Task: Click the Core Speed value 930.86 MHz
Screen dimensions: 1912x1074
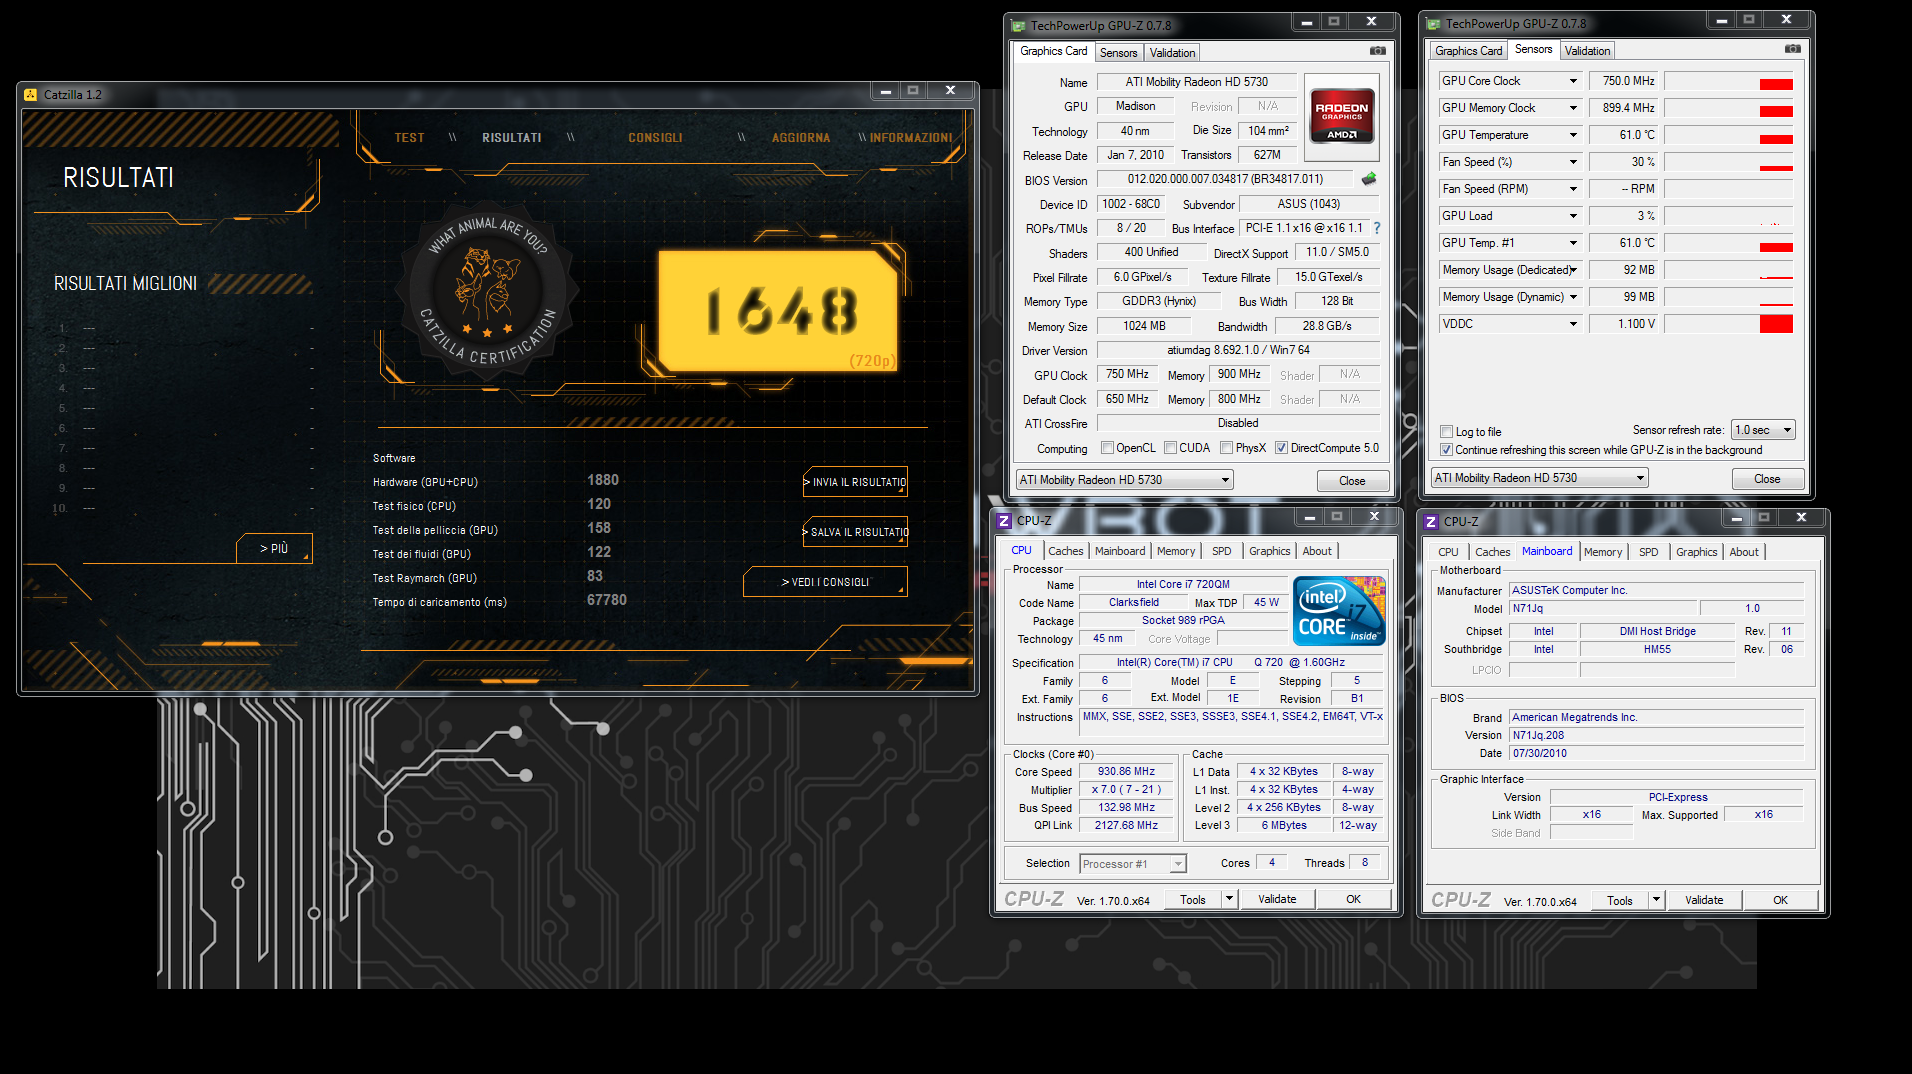Action: click(x=1126, y=771)
